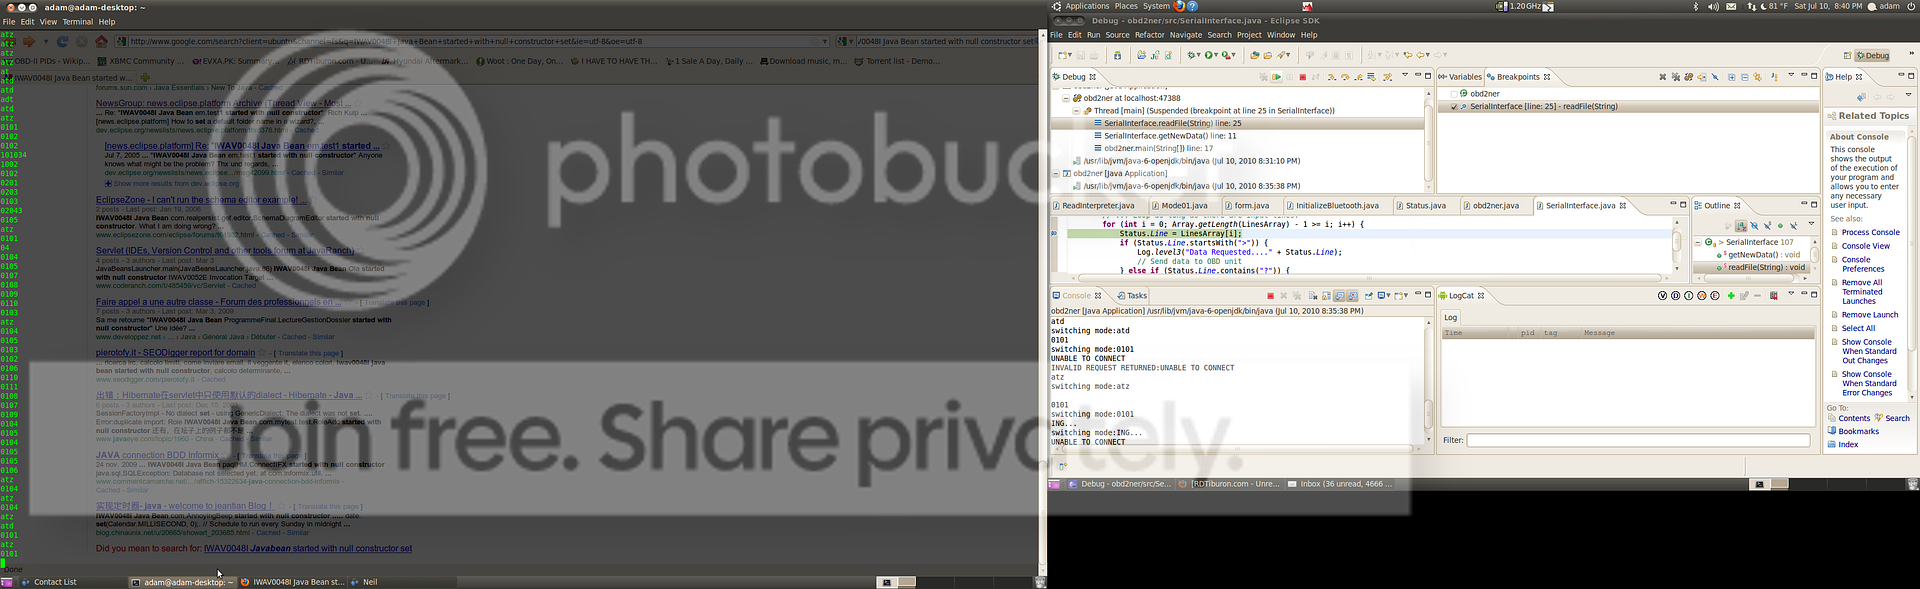Toggle Sort alphabetically in Outline view
1920x589 pixels.
click(1741, 226)
